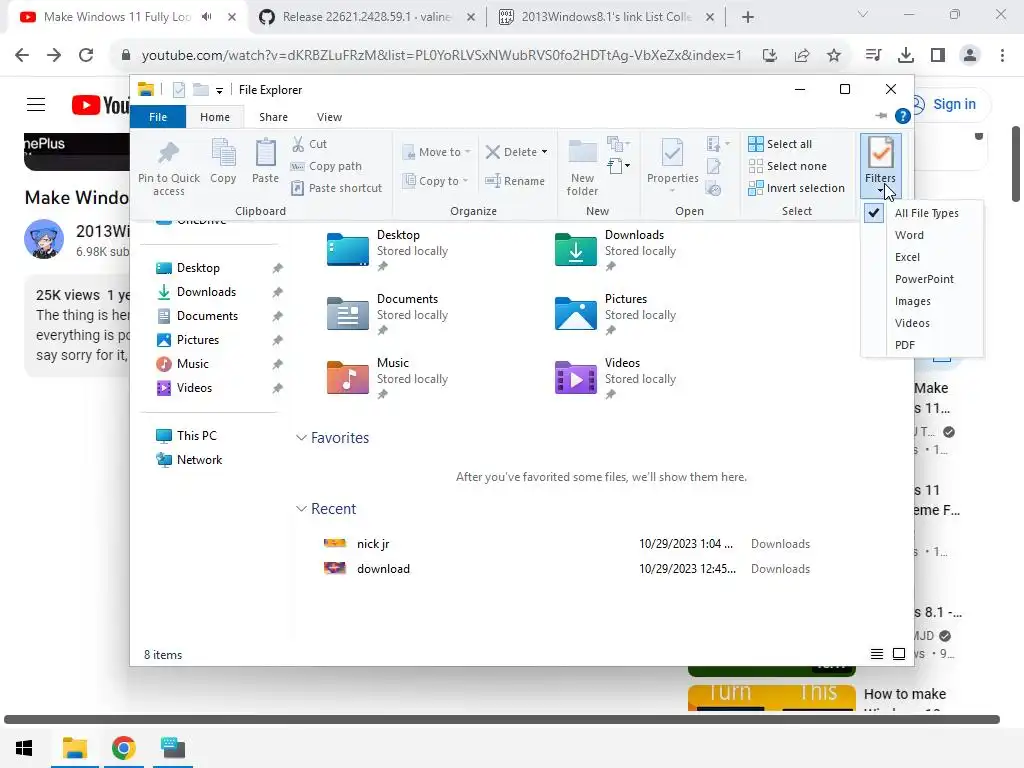Open the Properties button
The width and height of the screenshot is (1024, 768).
click(x=673, y=166)
